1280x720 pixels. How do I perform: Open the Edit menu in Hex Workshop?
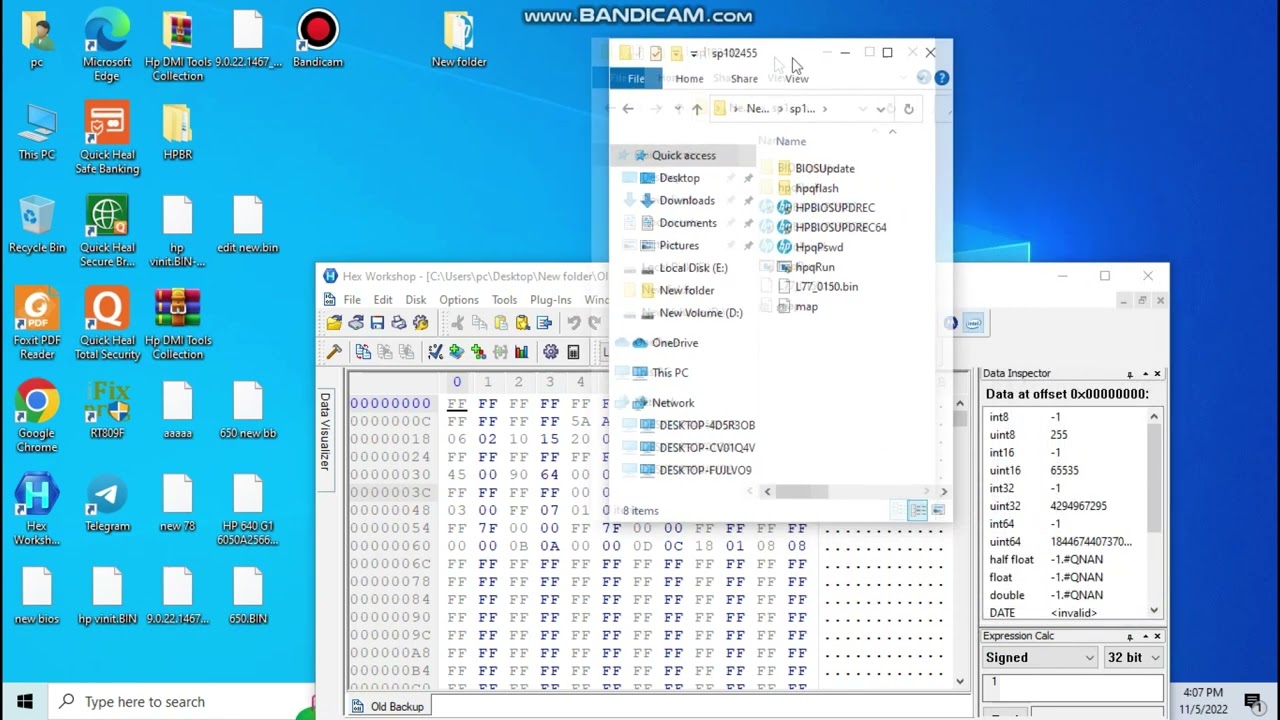(383, 300)
